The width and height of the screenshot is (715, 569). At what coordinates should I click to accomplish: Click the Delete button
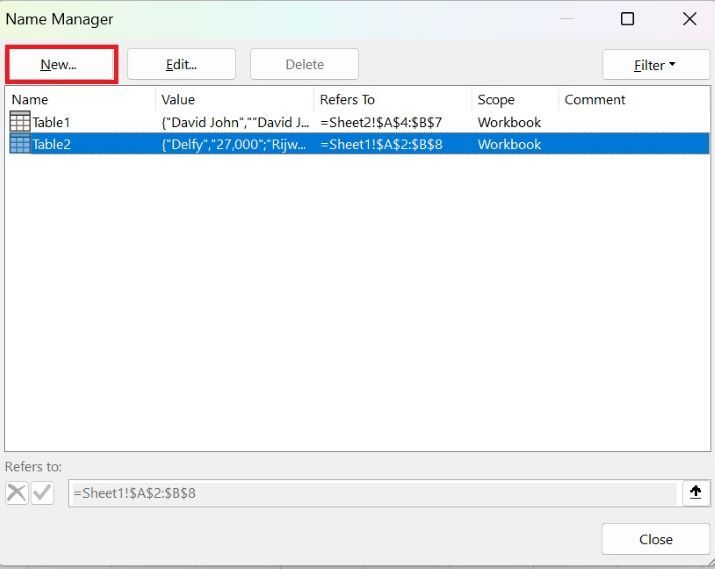(304, 64)
